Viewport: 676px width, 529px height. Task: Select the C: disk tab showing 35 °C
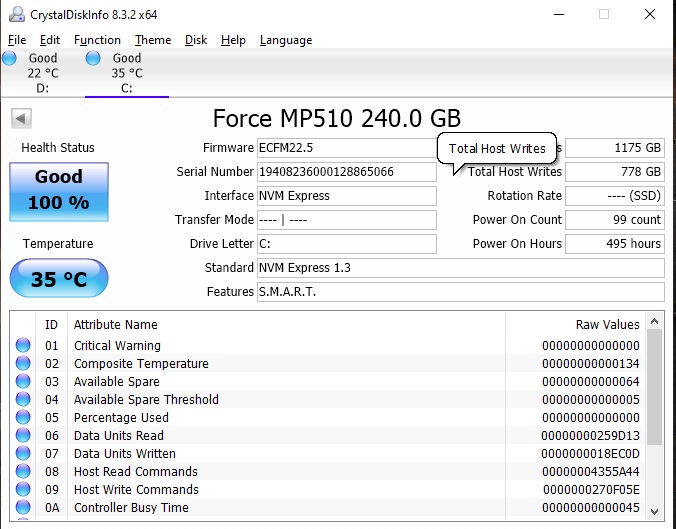(127, 73)
